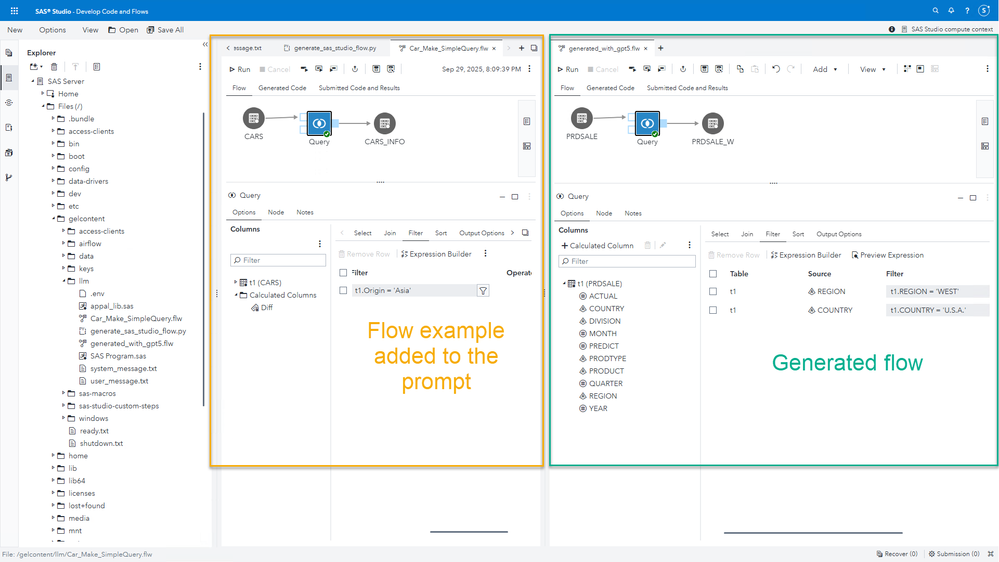The image size is (999, 562).
Task: Open the user profile avatar
Action: 984,11
